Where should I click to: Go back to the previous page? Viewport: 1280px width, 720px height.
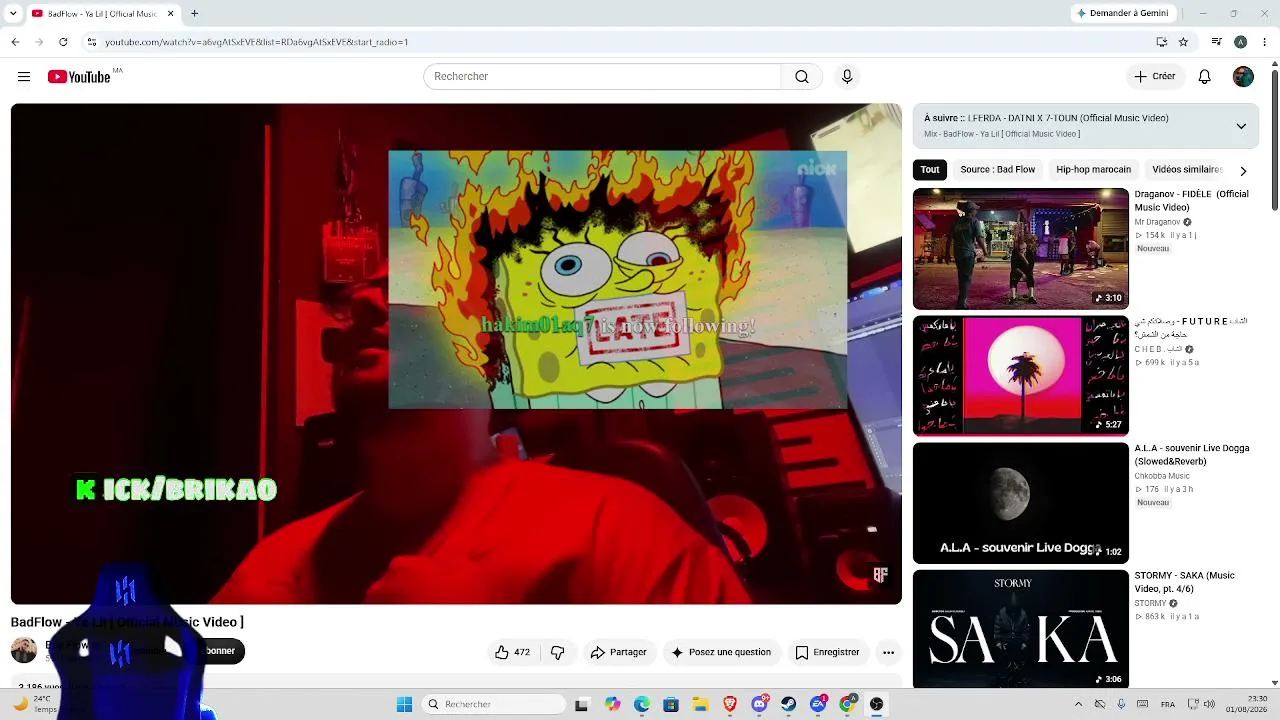pos(15,42)
